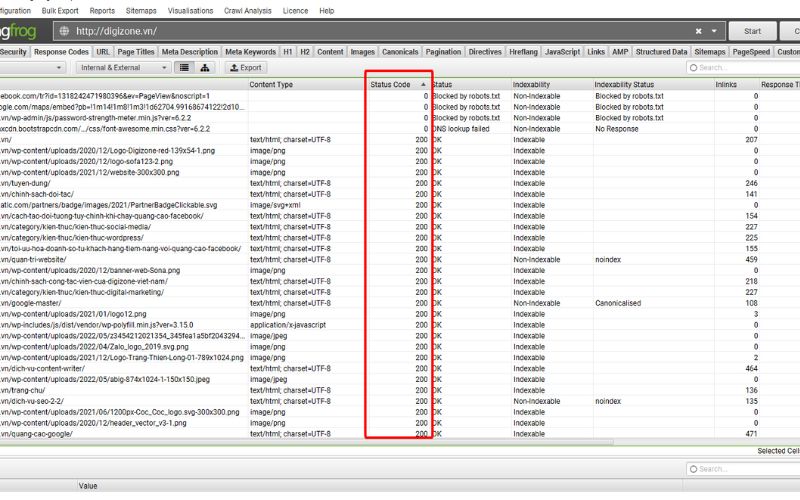Open the Sitemaps menu
This screenshot has height=500, width=800.
pyautogui.click(x=141, y=10)
